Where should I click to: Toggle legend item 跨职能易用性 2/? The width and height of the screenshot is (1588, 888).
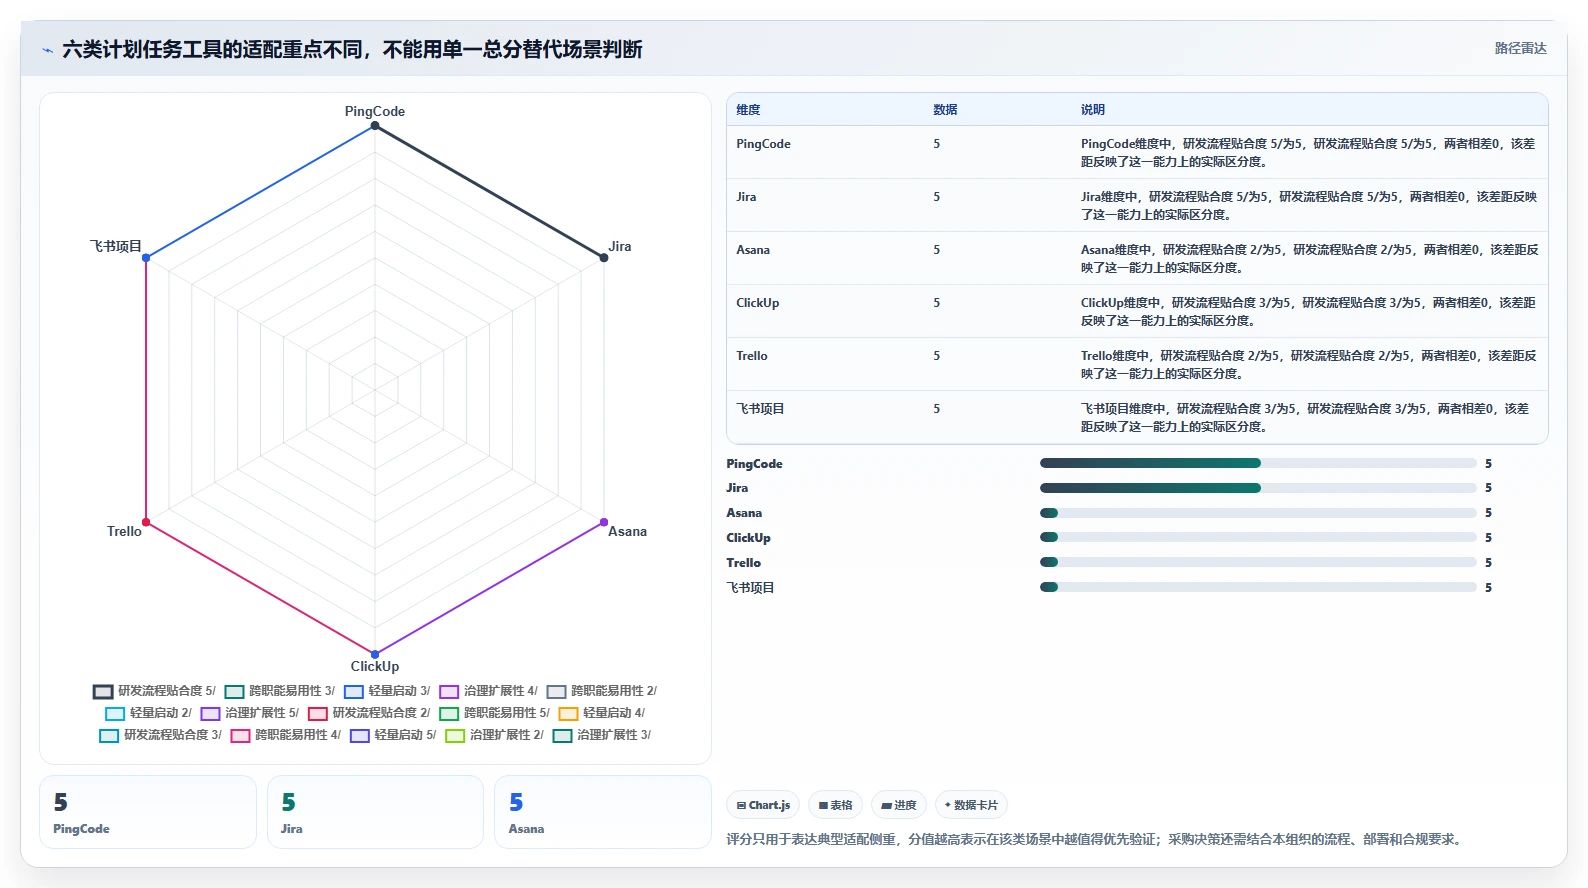tap(602, 691)
